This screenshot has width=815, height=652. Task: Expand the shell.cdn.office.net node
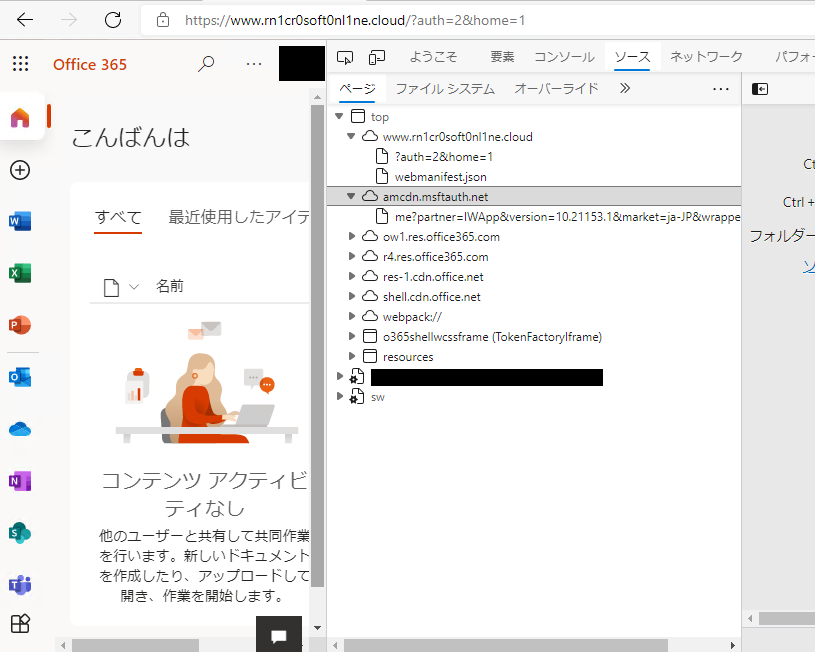(x=352, y=296)
